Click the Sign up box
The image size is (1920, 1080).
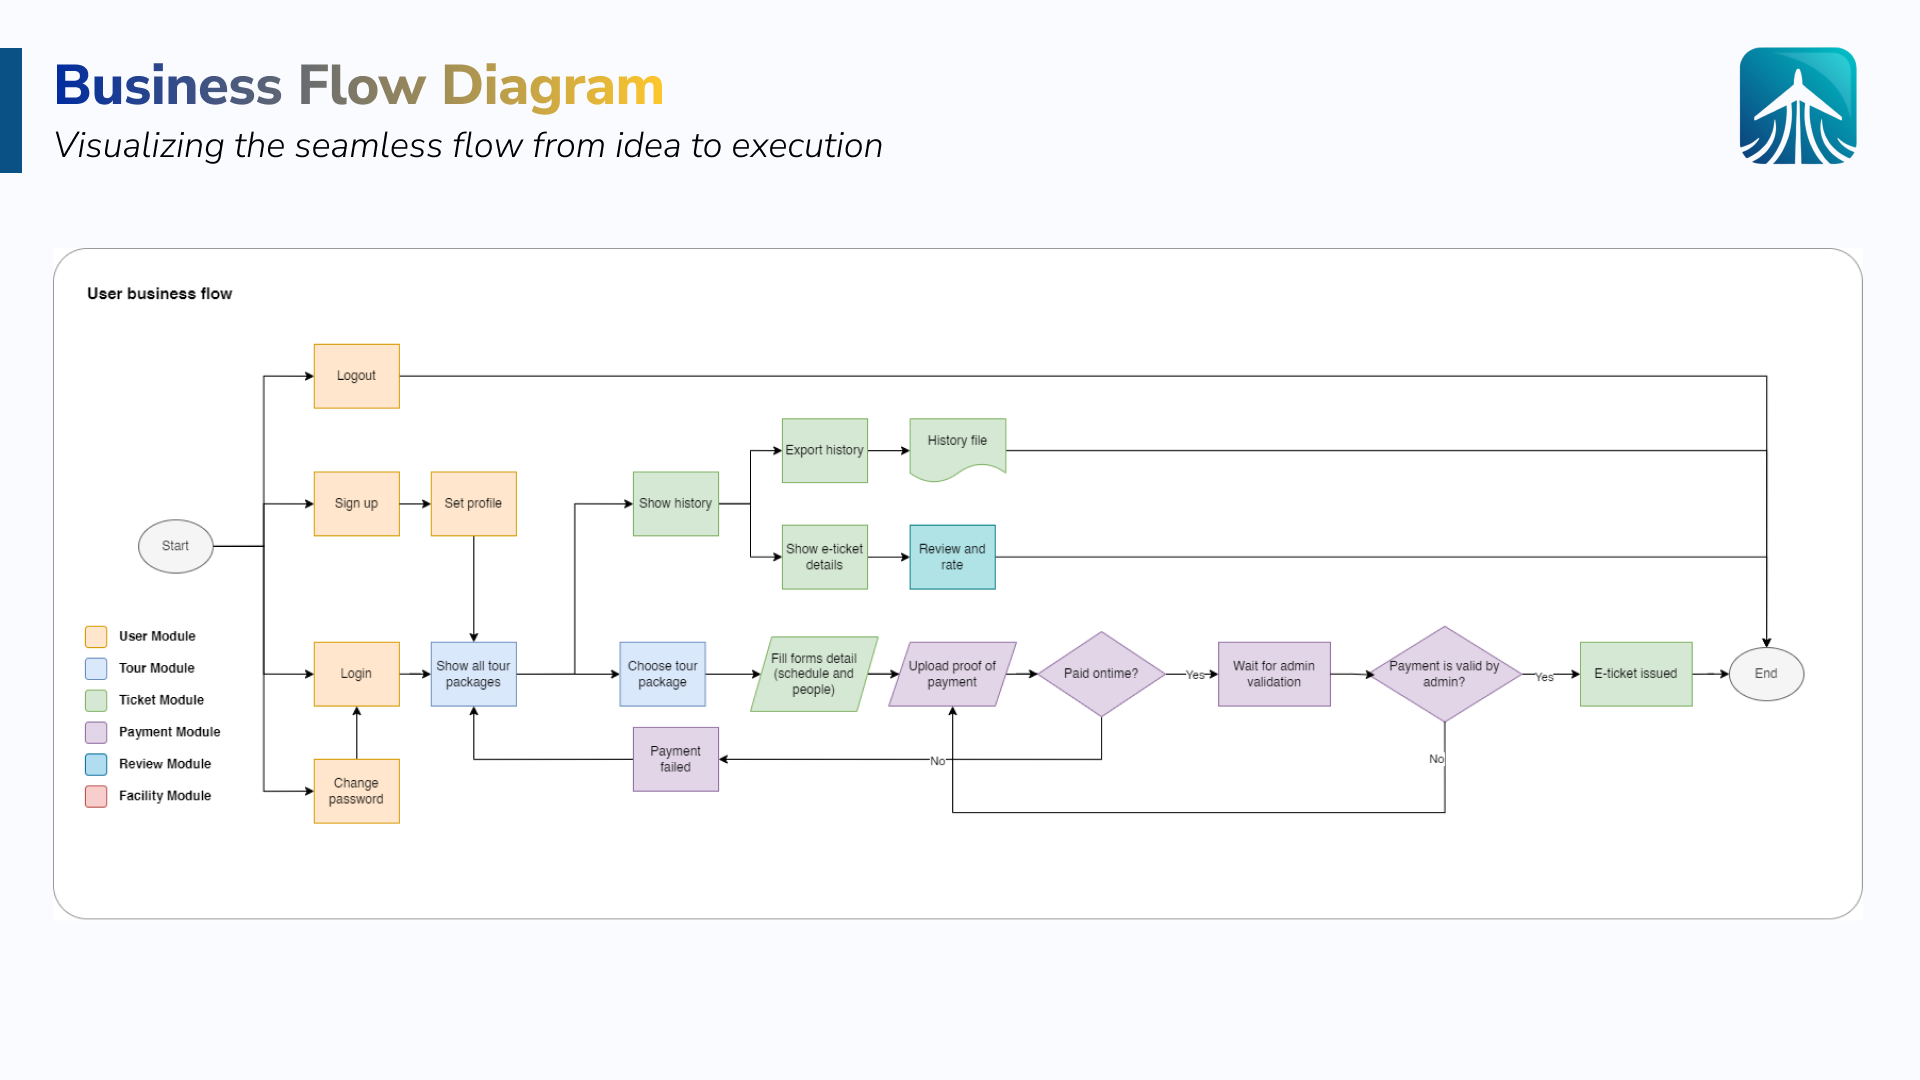(x=356, y=504)
